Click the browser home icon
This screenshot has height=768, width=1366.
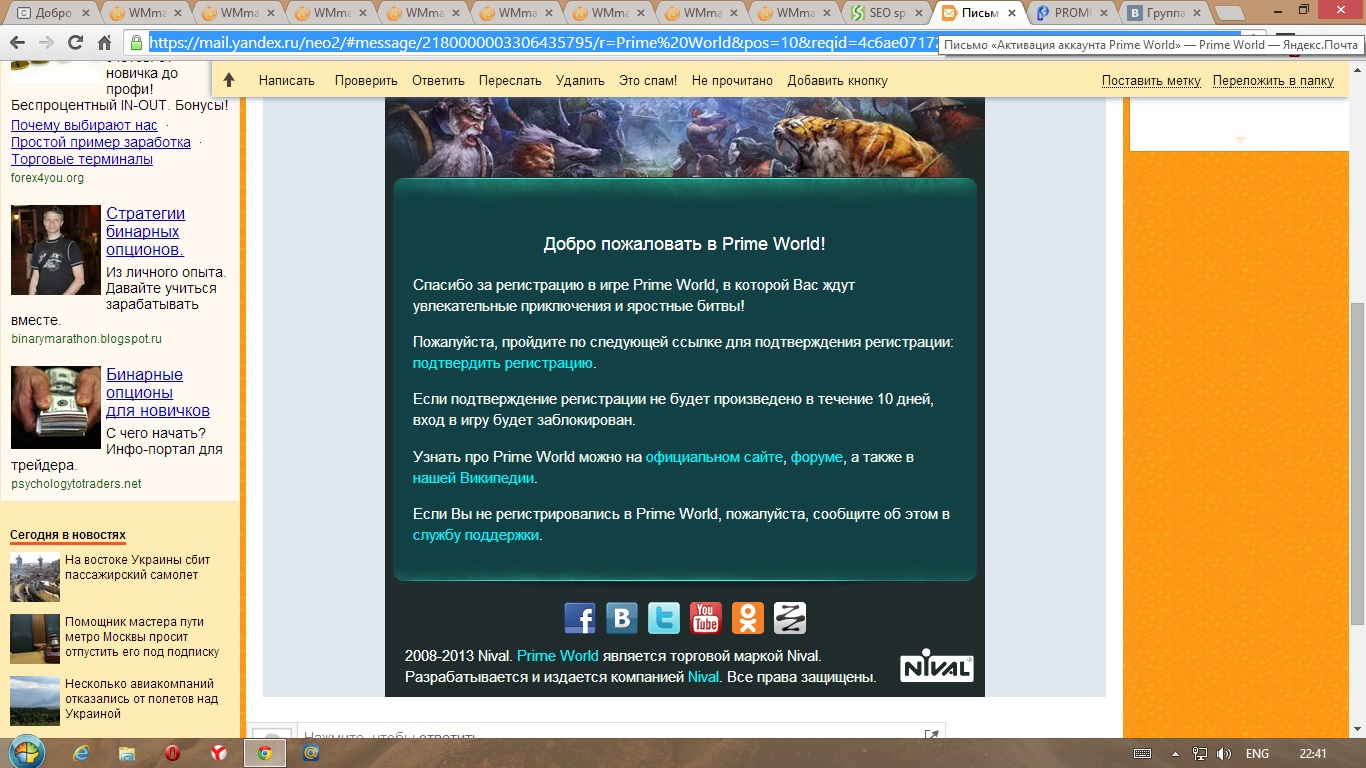104,43
